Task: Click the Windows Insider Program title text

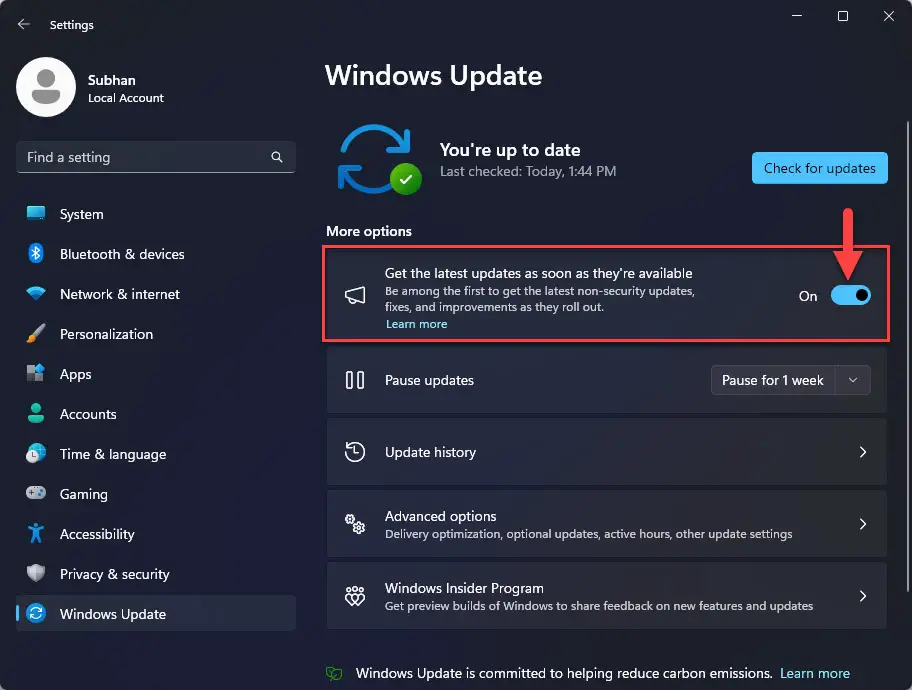Action: coord(464,588)
